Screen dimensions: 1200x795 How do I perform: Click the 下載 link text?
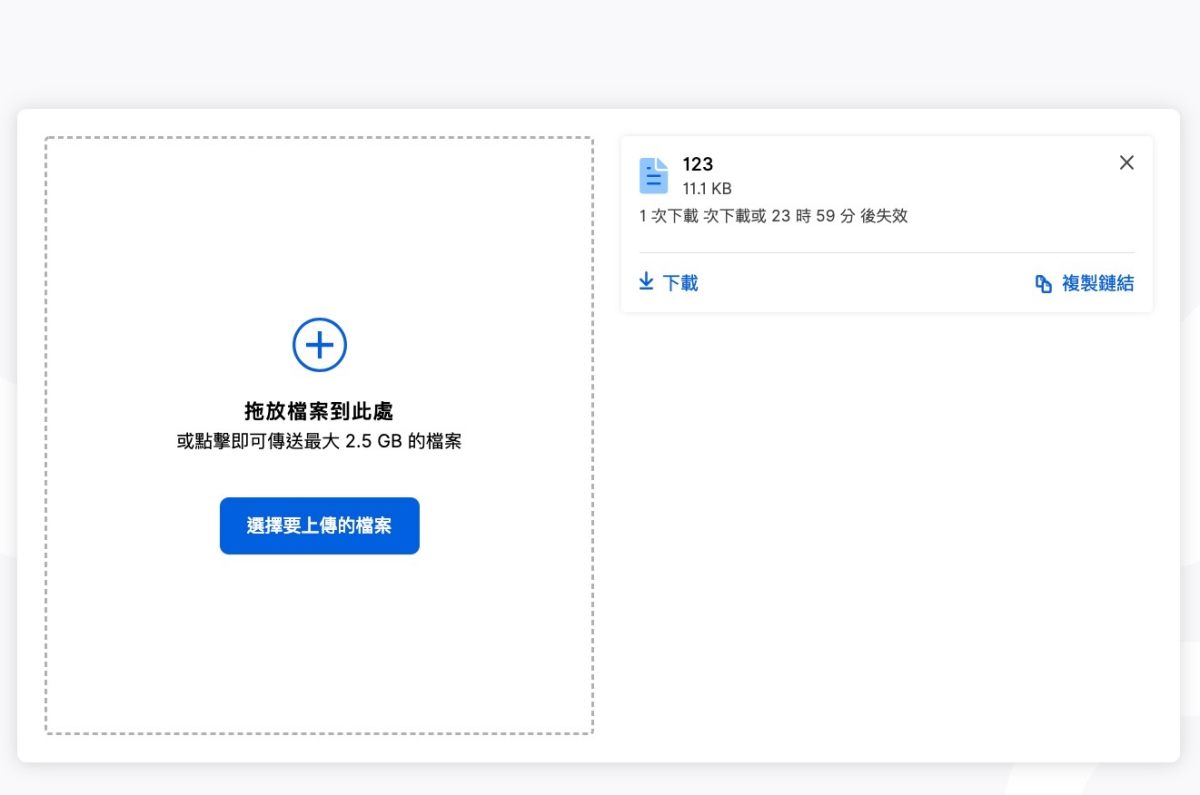point(680,283)
